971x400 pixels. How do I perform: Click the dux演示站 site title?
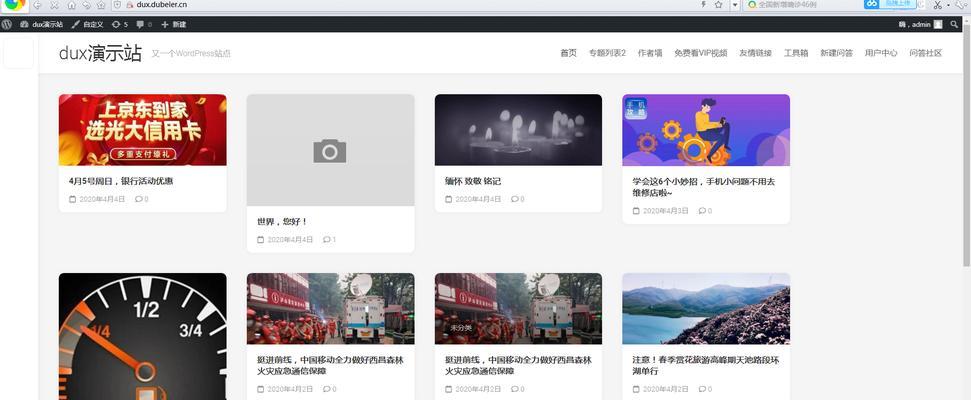(100, 53)
